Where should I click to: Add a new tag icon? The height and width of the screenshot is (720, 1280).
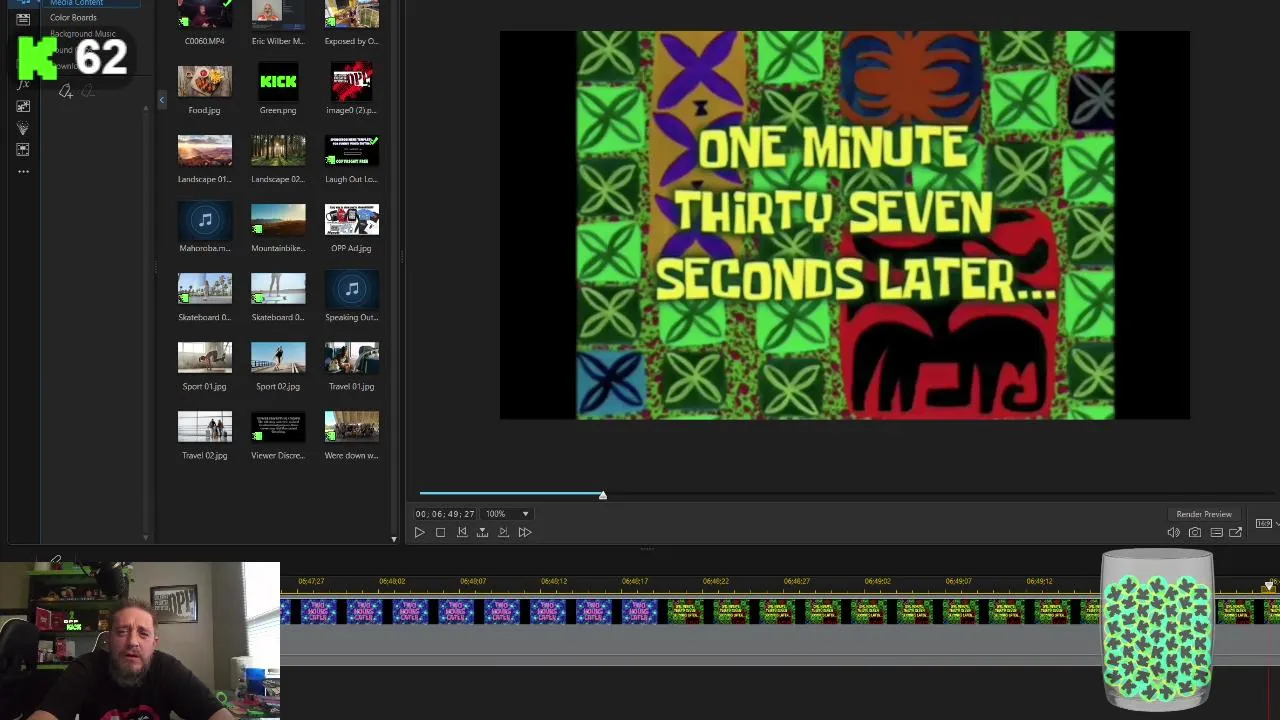coord(65,92)
